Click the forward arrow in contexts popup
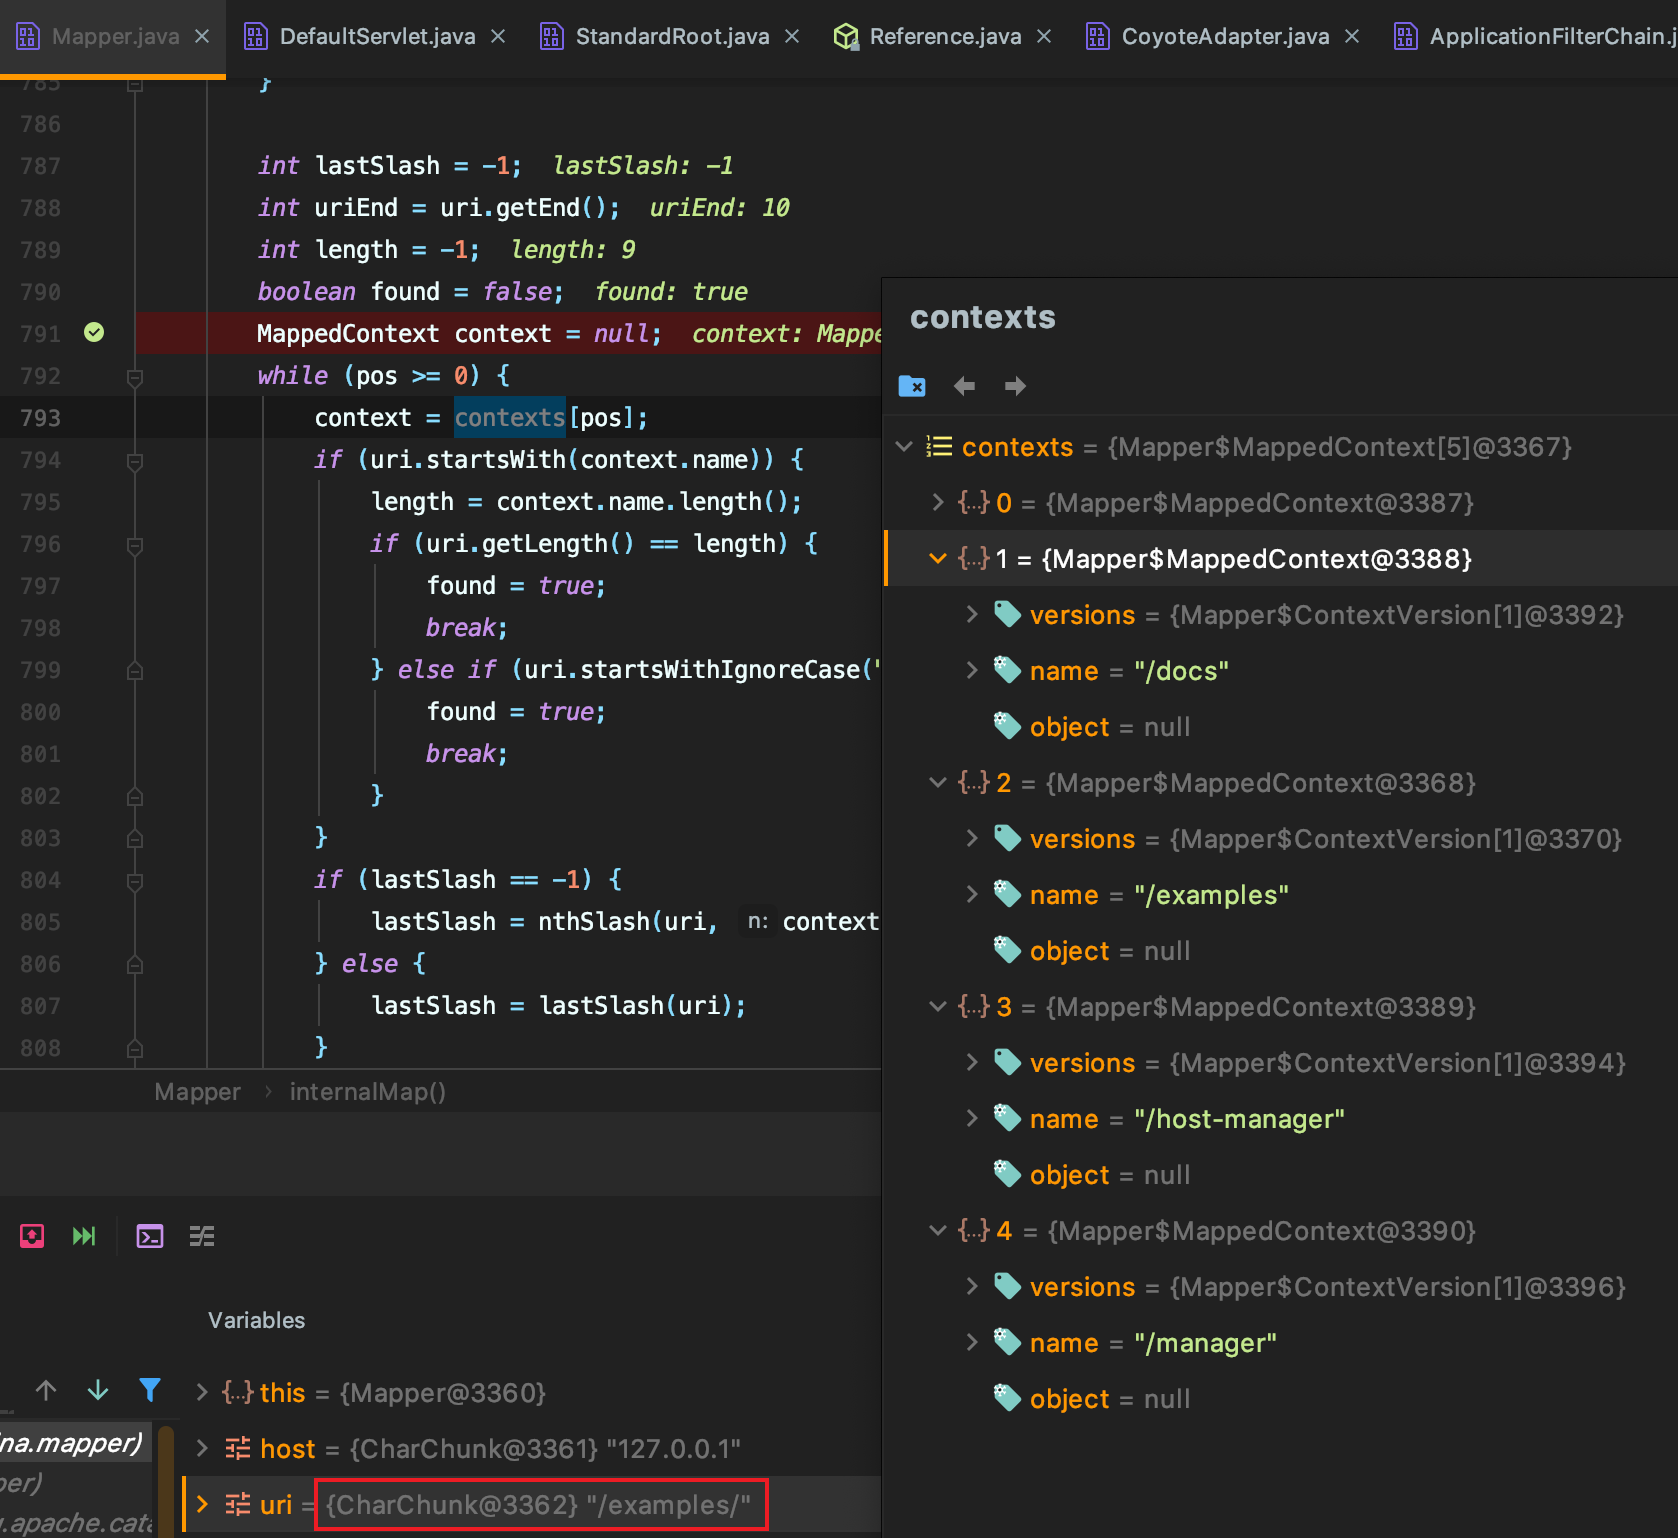 [x=1015, y=386]
